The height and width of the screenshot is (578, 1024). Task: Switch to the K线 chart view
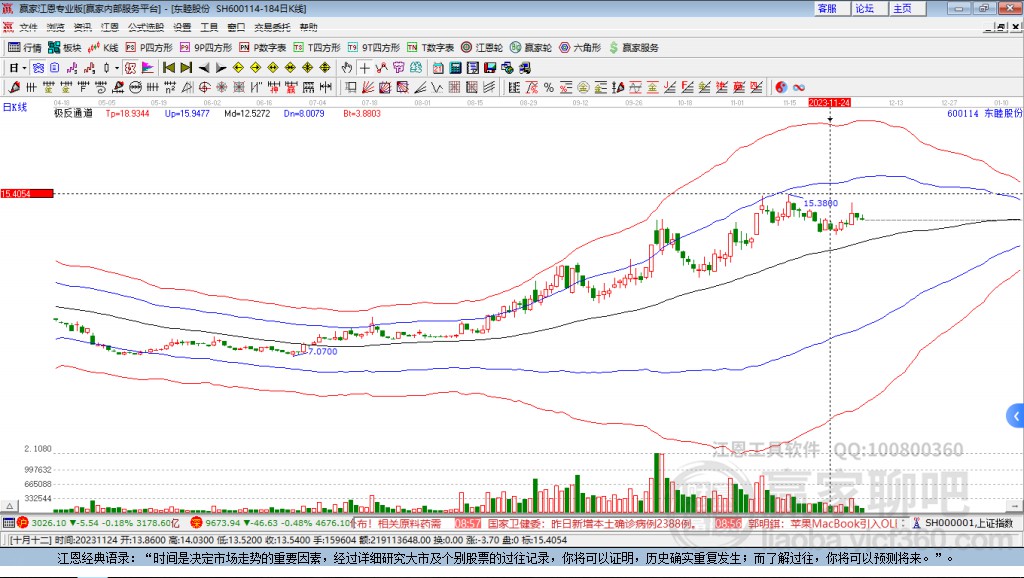pyautogui.click(x=103, y=48)
